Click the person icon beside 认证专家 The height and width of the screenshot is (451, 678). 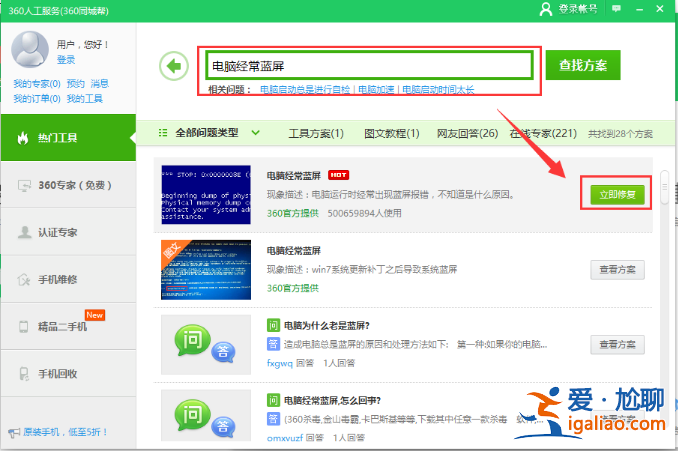(25, 232)
